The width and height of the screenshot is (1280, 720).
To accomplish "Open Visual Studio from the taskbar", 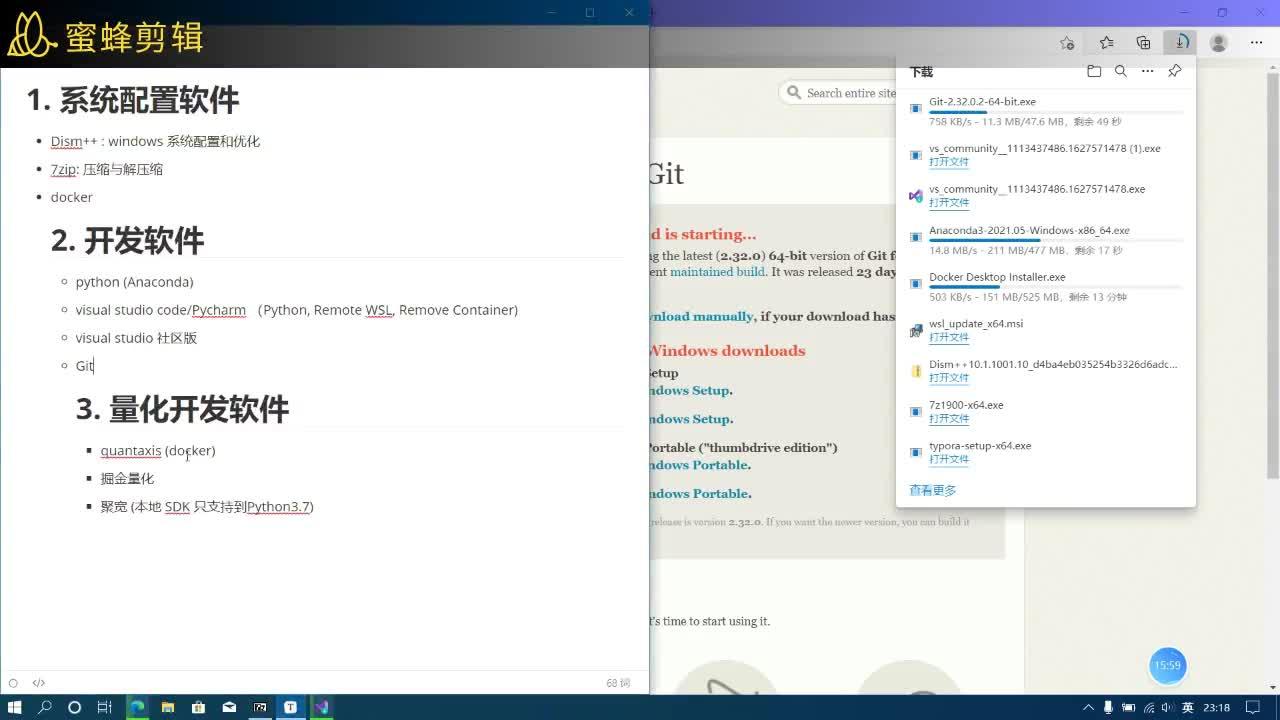I will [x=321, y=707].
